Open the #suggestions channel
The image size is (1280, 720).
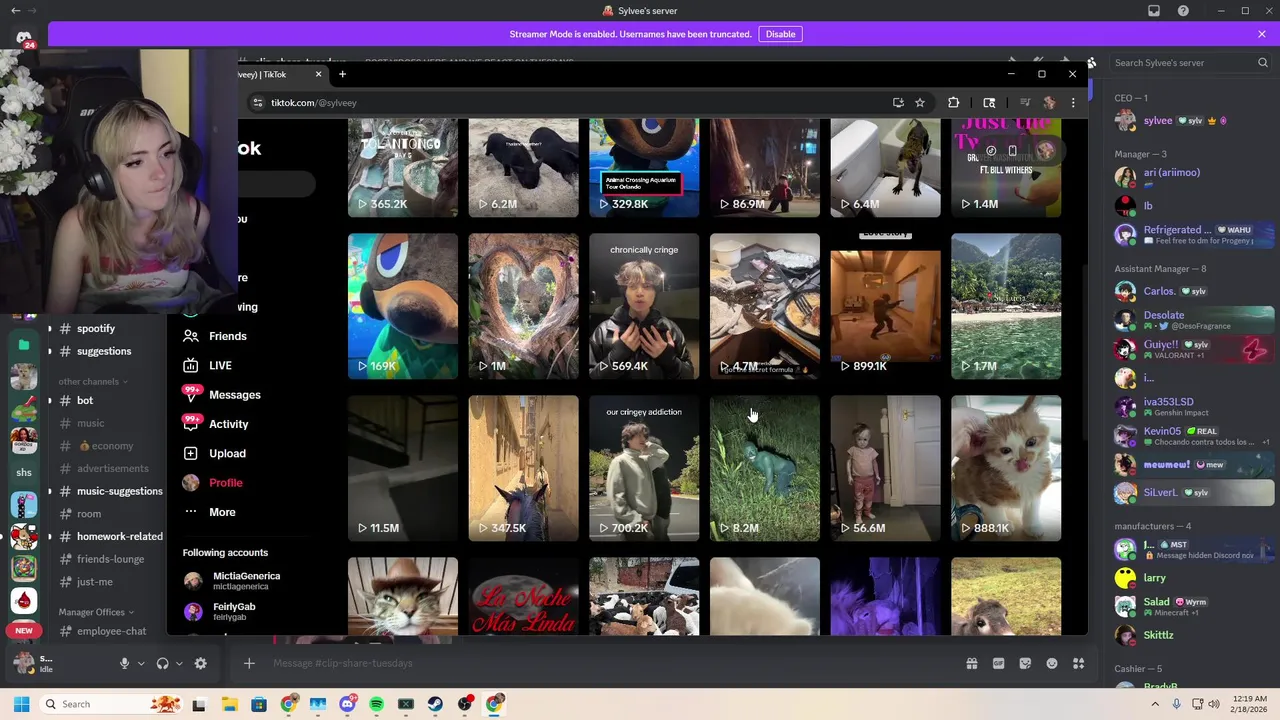click(x=105, y=351)
